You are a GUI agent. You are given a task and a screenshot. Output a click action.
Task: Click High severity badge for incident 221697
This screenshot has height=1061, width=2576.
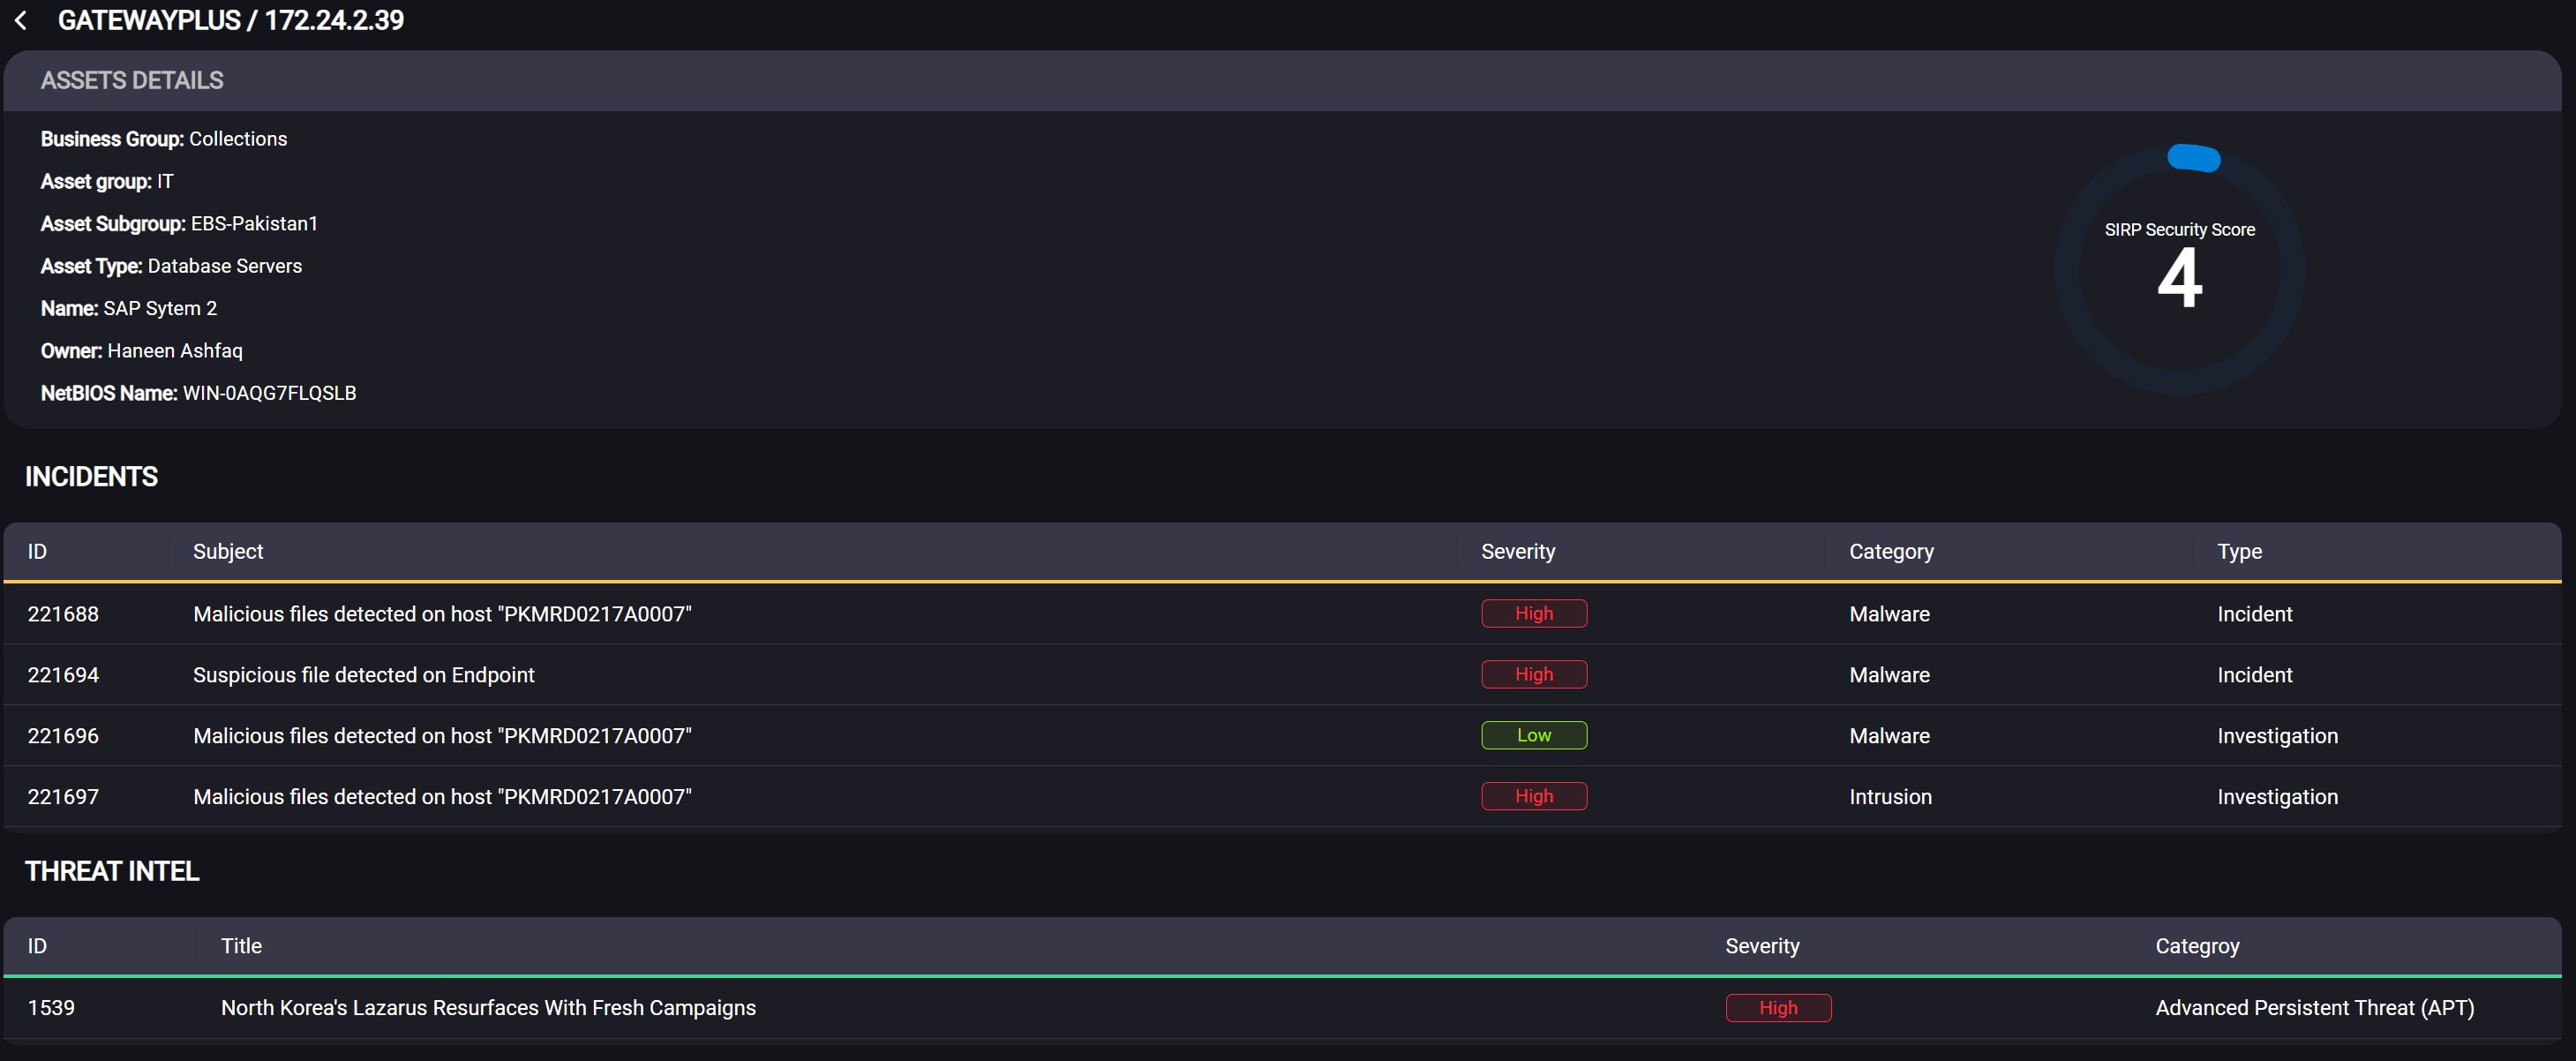[x=1534, y=797]
